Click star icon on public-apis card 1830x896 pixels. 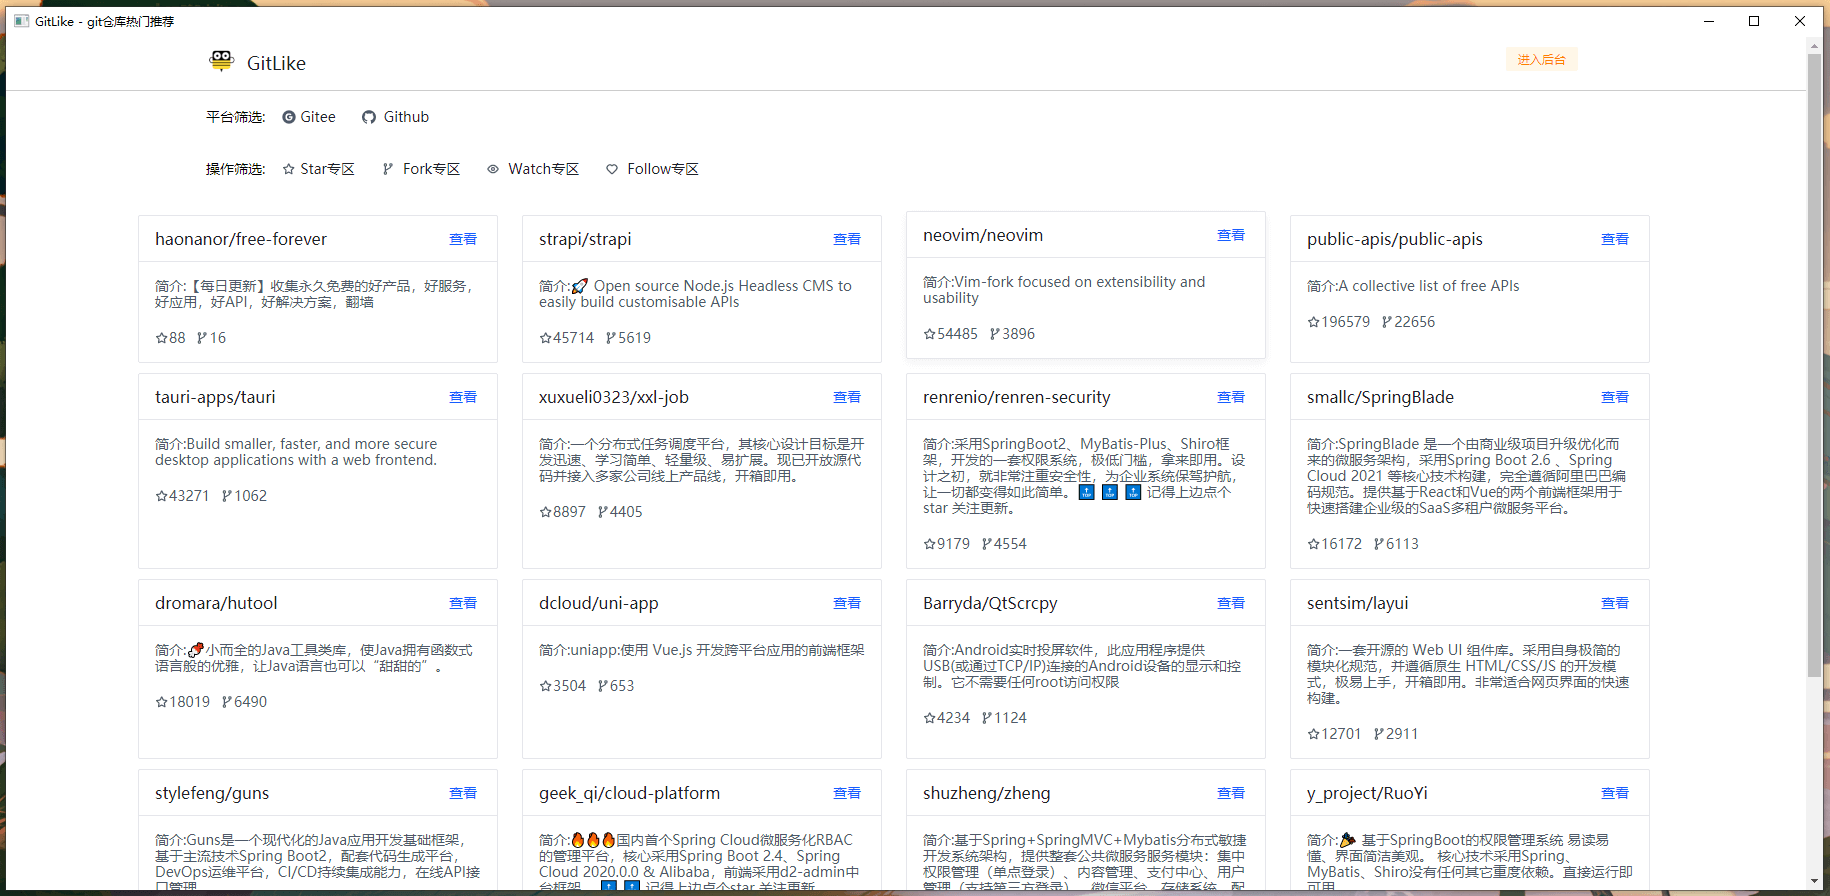point(1313,322)
